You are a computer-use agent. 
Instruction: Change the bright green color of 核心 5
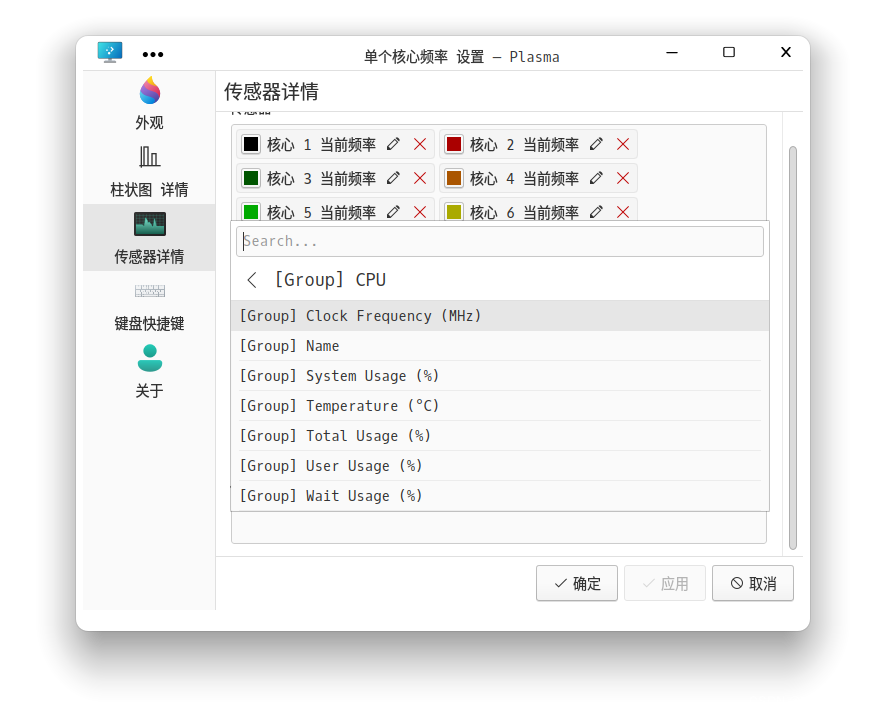tap(251, 212)
